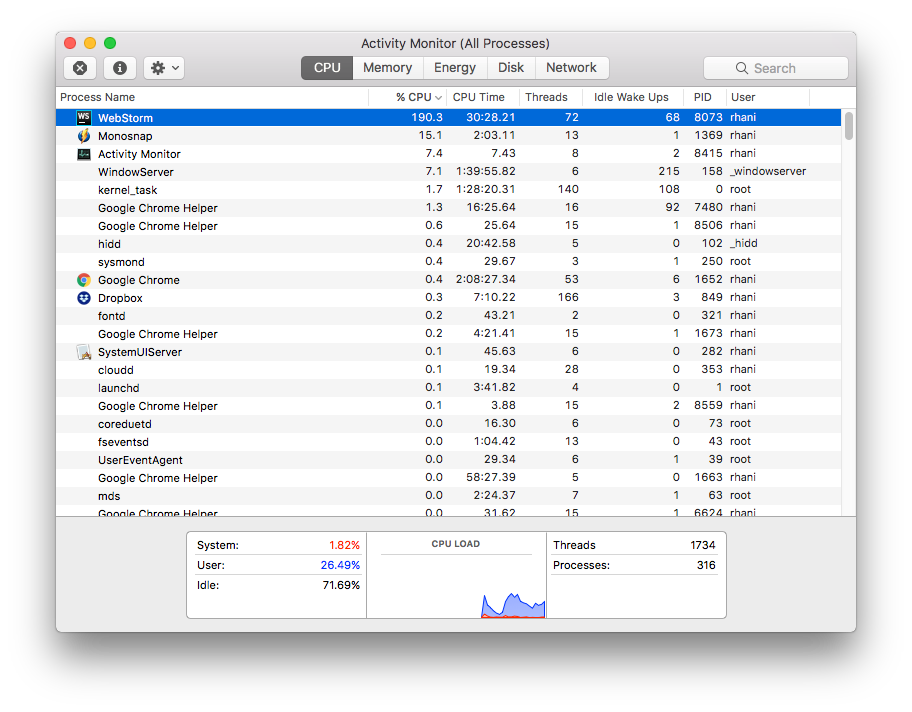Screen dimensions: 912x712
Task: Sort by Process Name column header
Action: (212, 97)
